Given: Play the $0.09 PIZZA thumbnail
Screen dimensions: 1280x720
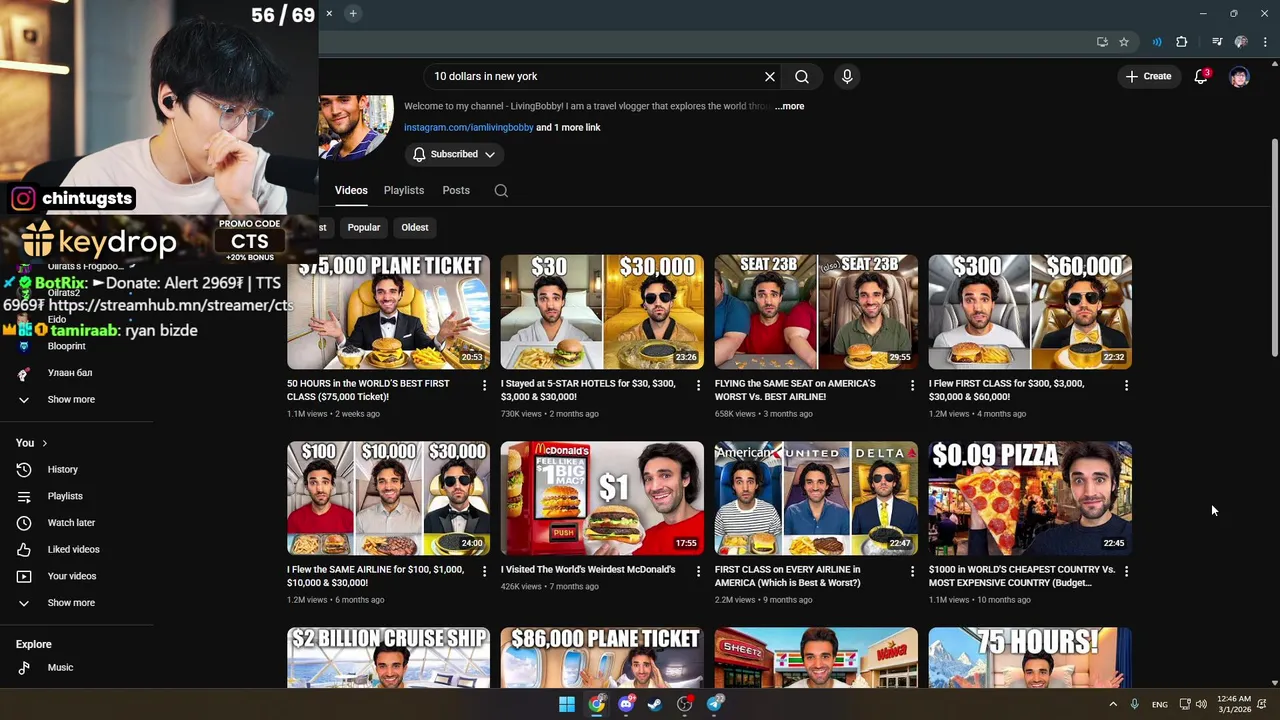Looking at the screenshot, I should [1030, 498].
